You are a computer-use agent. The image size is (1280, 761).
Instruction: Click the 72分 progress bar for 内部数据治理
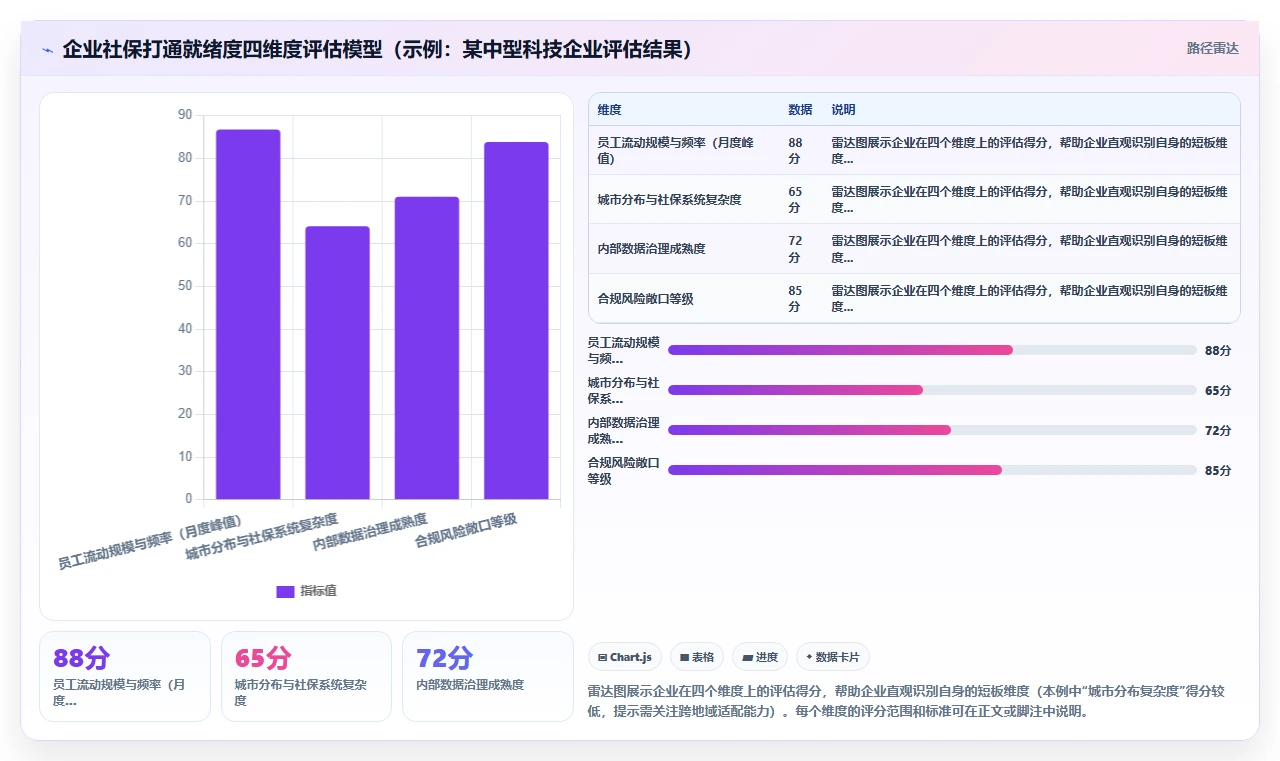pos(932,430)
